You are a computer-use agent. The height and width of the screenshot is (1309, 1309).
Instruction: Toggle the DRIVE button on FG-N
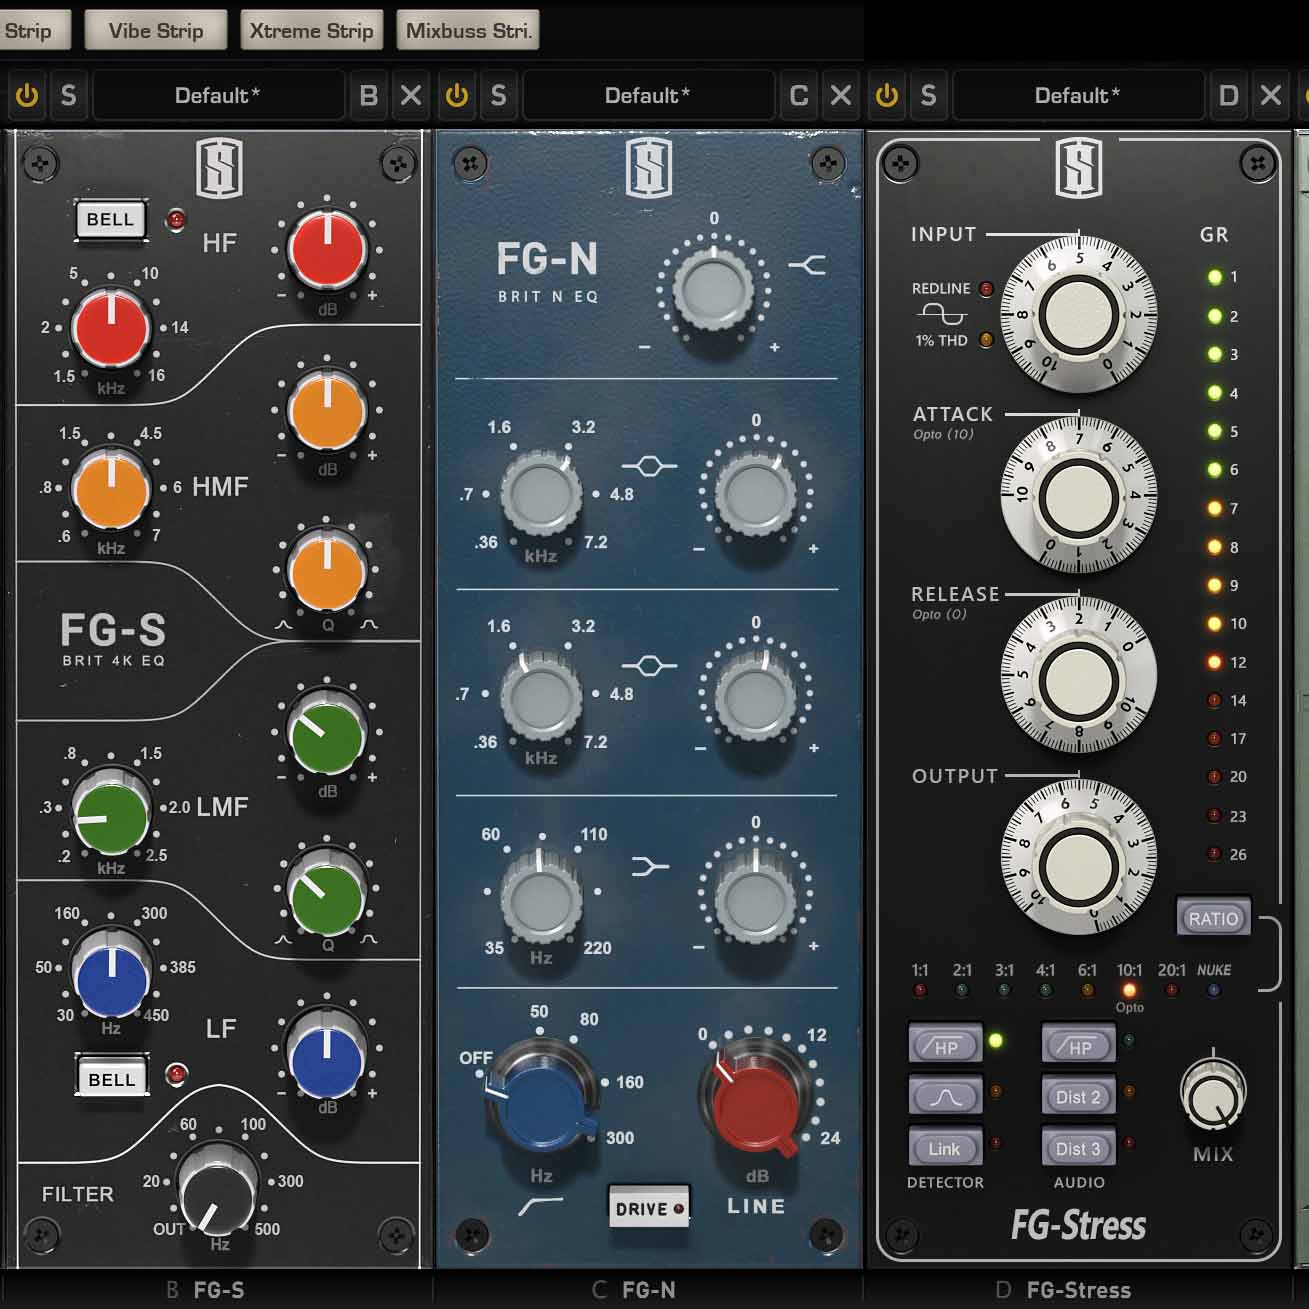click(648, 1208)
